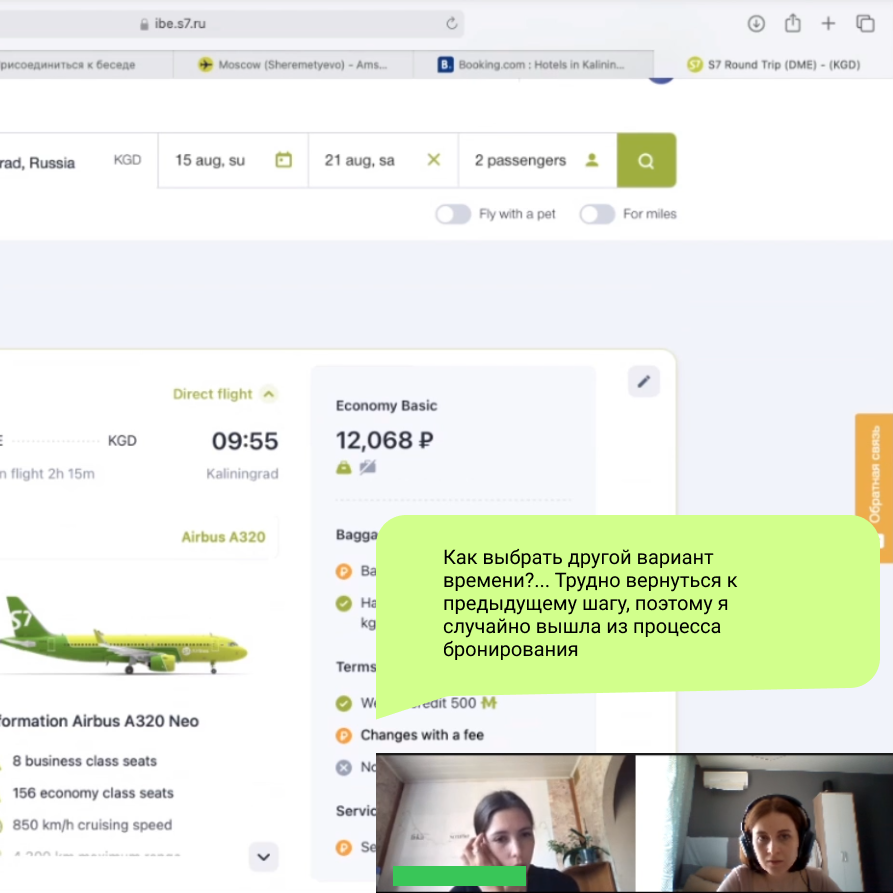Click 850 km/h cruising speed text
Viewport: 893px width, 893px height.
[x=92, y=825]
